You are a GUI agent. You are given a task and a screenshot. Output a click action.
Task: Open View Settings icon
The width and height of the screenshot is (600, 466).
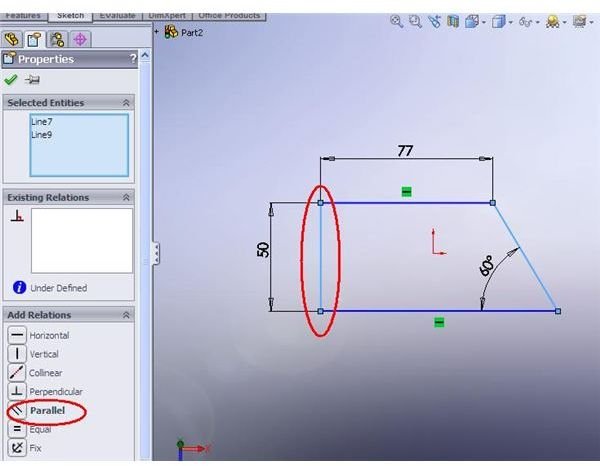579,21
